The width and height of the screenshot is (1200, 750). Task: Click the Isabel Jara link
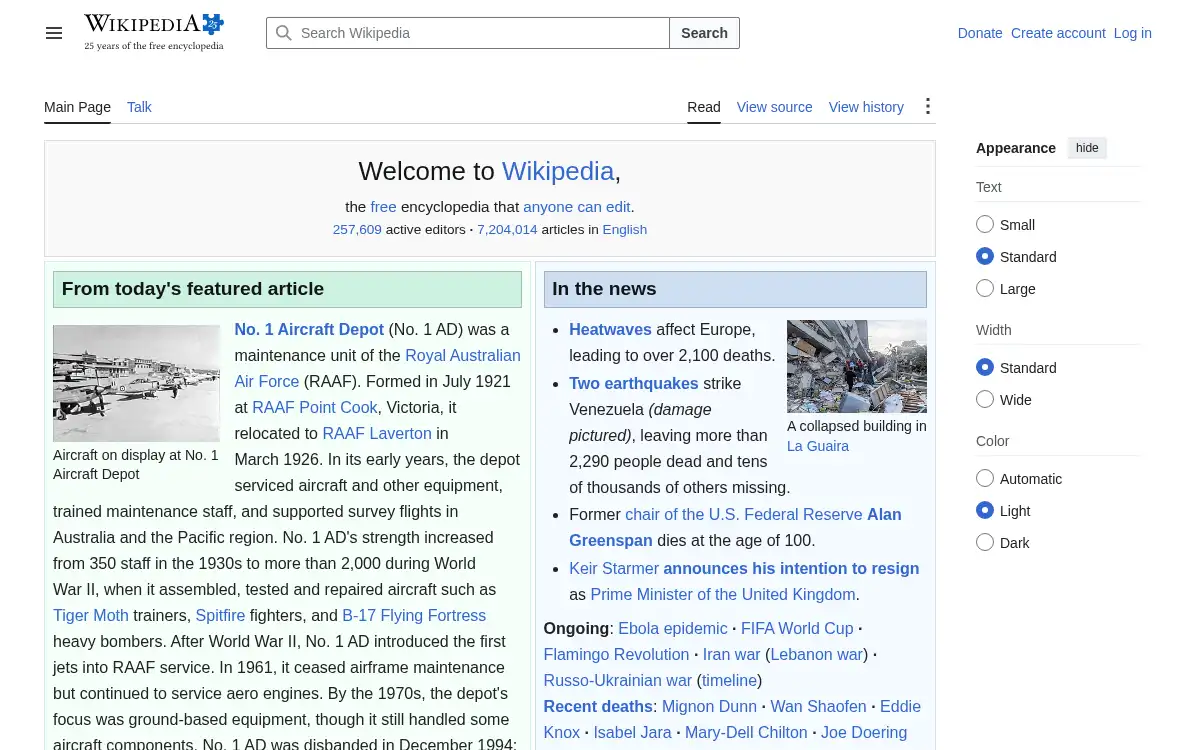pos(632,732)
